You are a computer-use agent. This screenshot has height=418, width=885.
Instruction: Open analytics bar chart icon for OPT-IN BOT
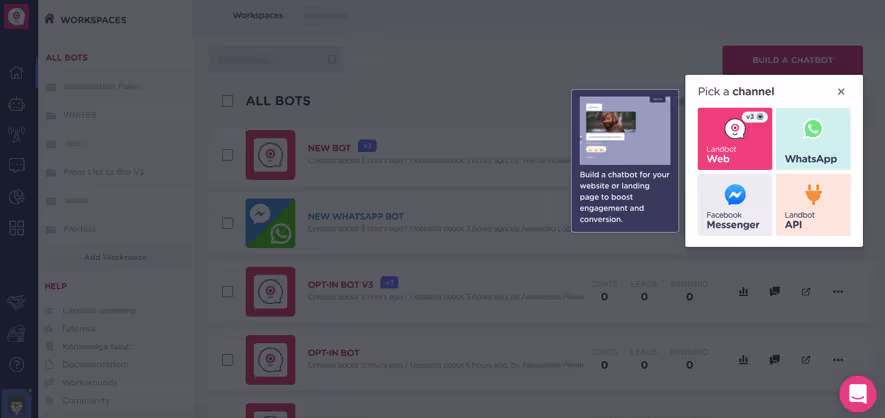click(743, 359)
